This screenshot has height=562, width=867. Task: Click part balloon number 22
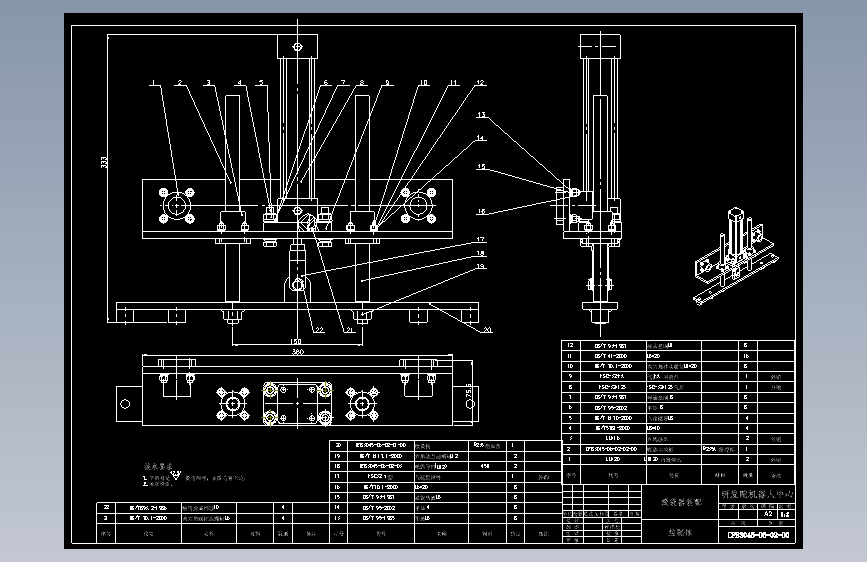click(x=319, y=330)
